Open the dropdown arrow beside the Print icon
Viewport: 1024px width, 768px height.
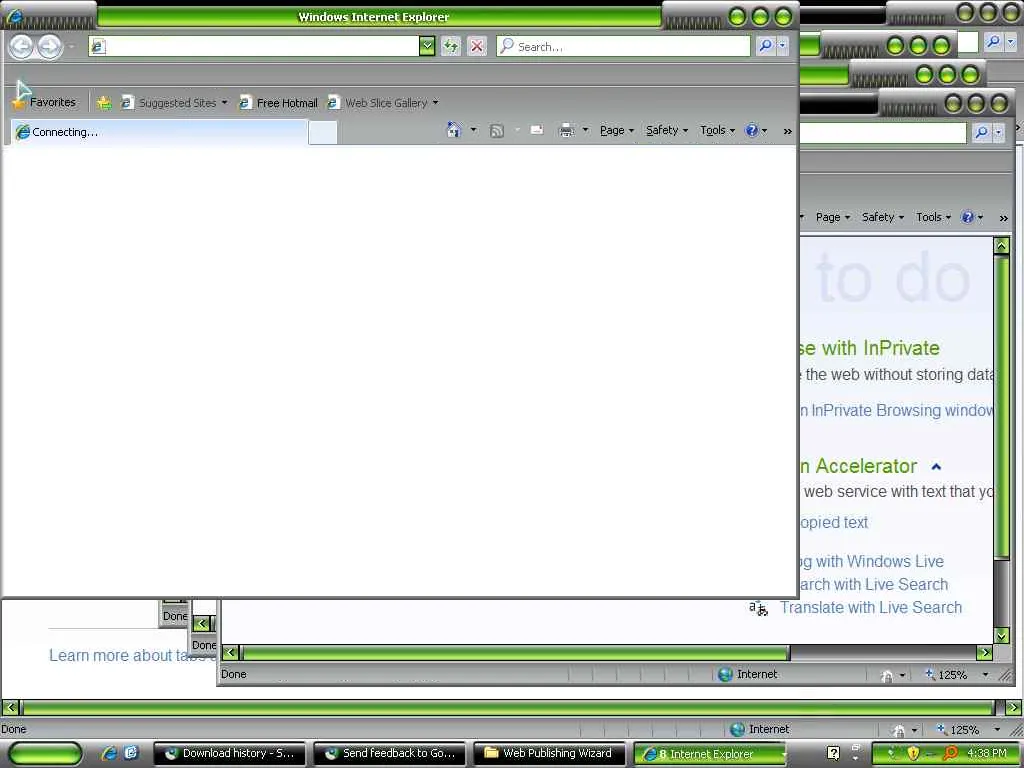585,130
